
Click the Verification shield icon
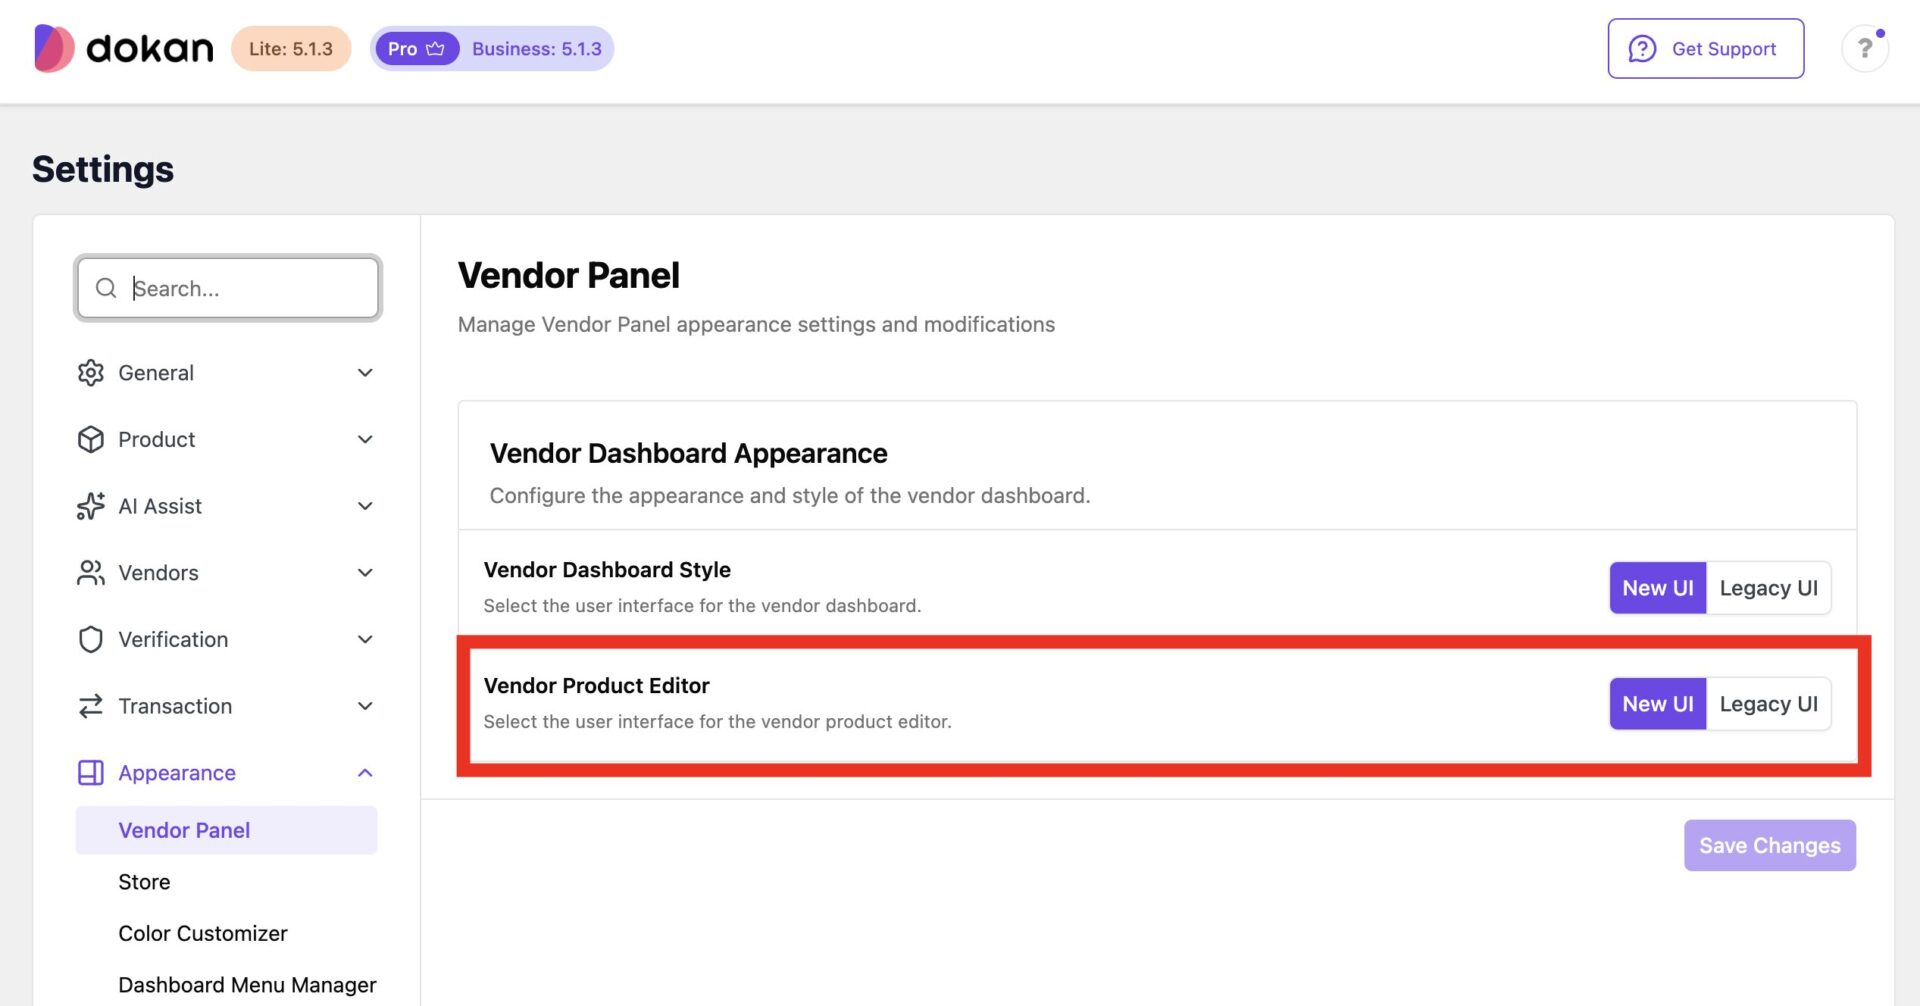click(91, 640)
